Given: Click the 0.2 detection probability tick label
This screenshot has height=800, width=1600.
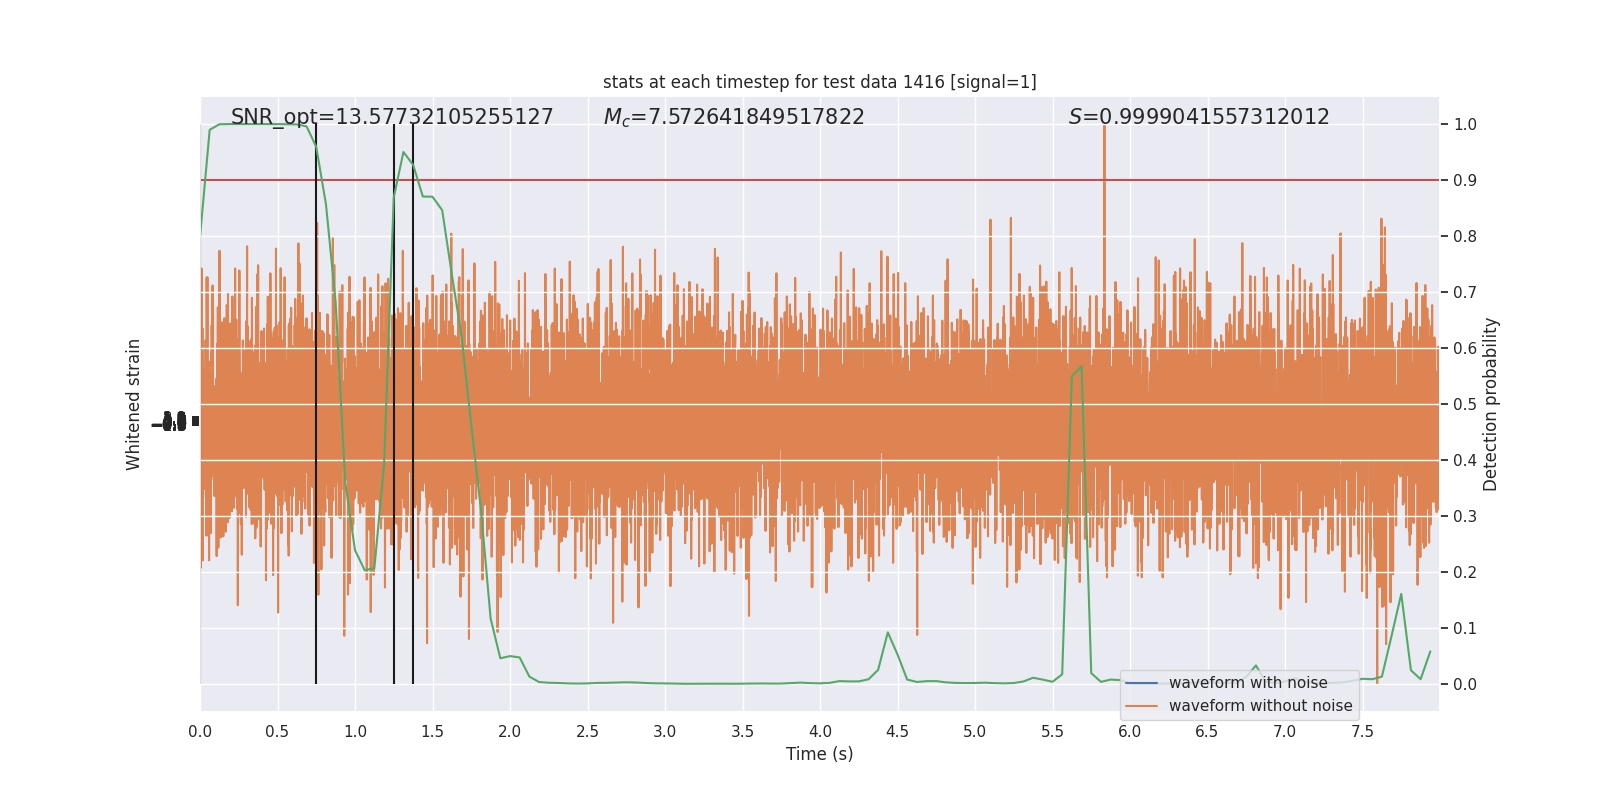Looking at the screenshot, I should 1465,573.
